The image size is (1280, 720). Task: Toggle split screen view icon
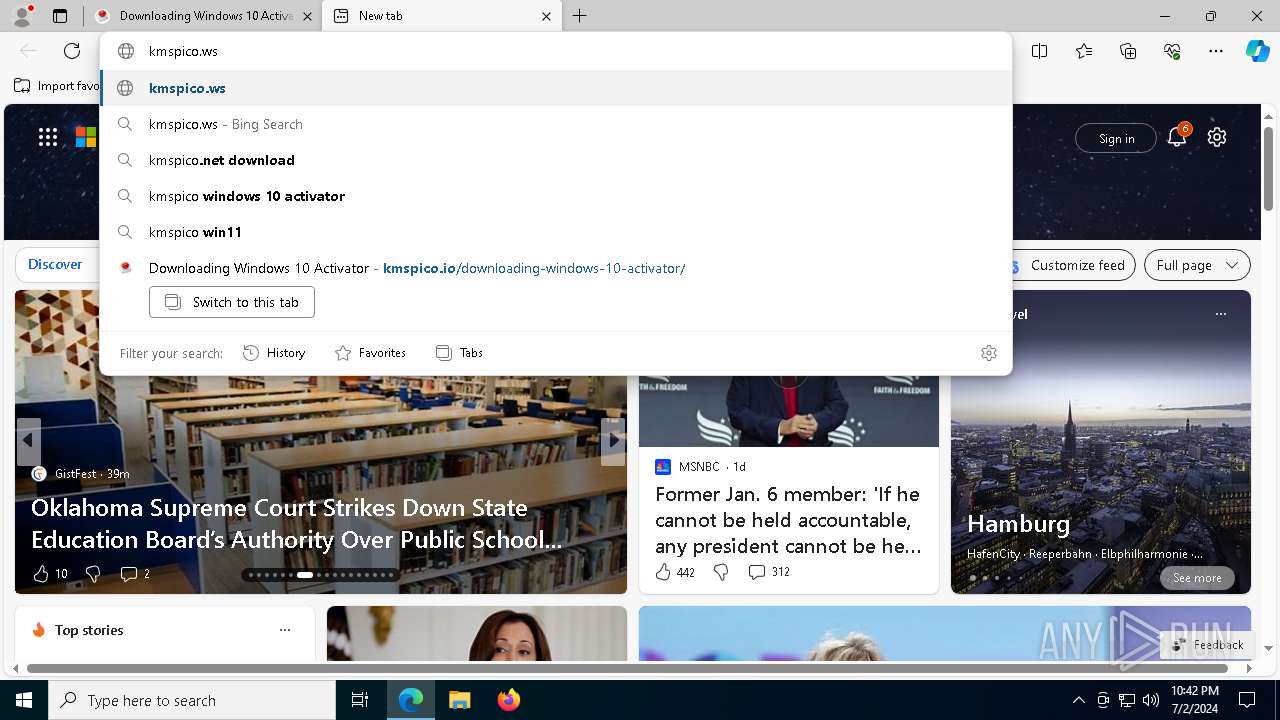pos(1039,51)
